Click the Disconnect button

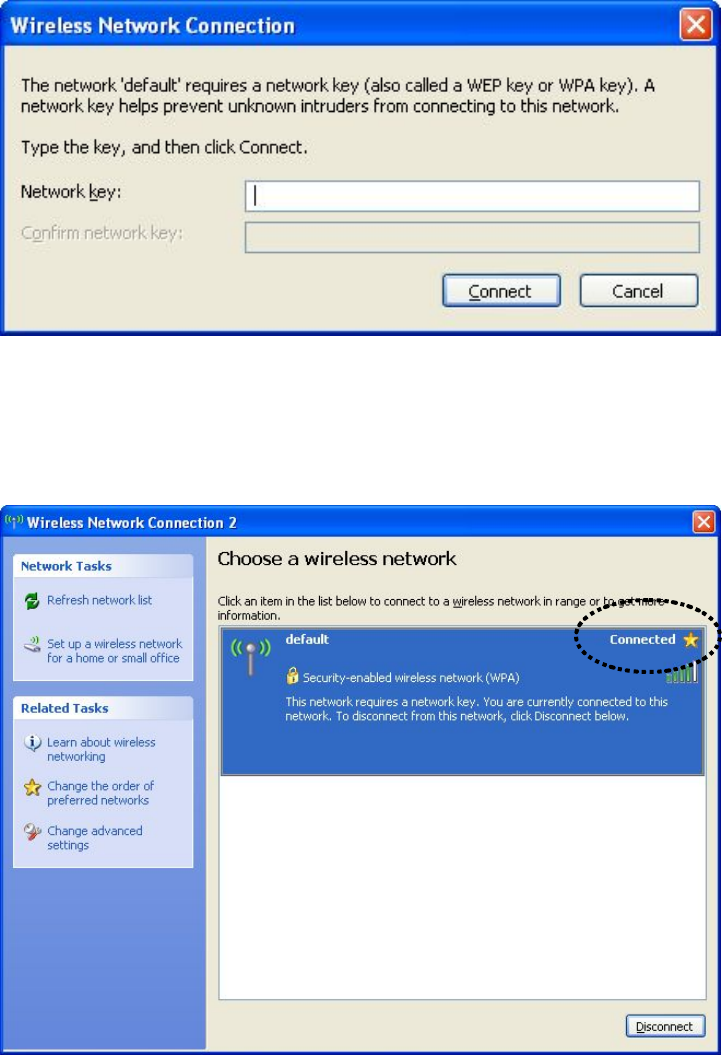(665, 1027)
